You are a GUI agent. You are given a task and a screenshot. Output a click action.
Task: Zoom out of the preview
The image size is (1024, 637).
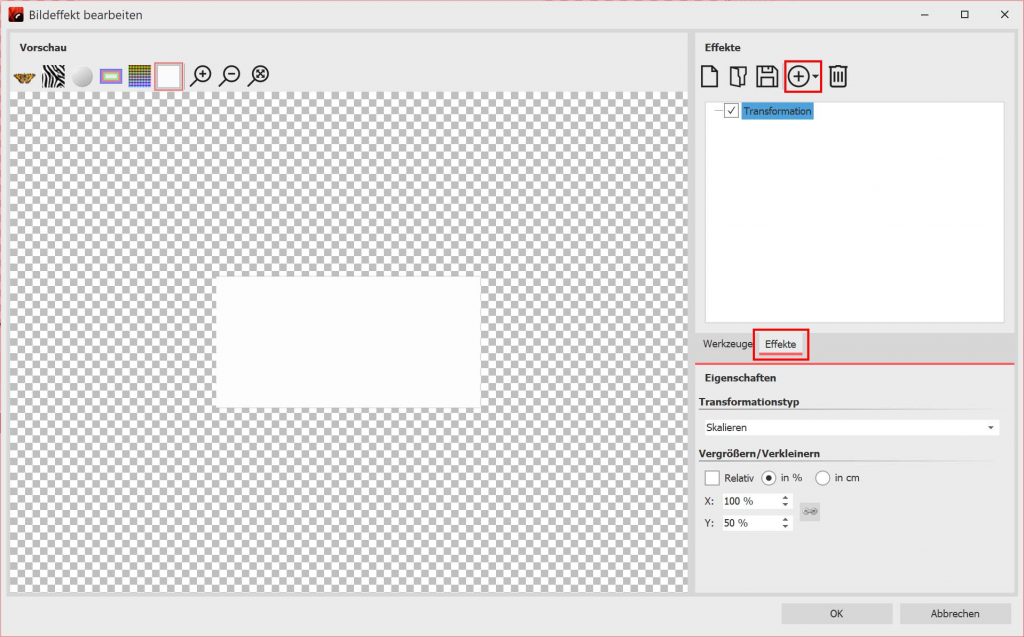229,76
